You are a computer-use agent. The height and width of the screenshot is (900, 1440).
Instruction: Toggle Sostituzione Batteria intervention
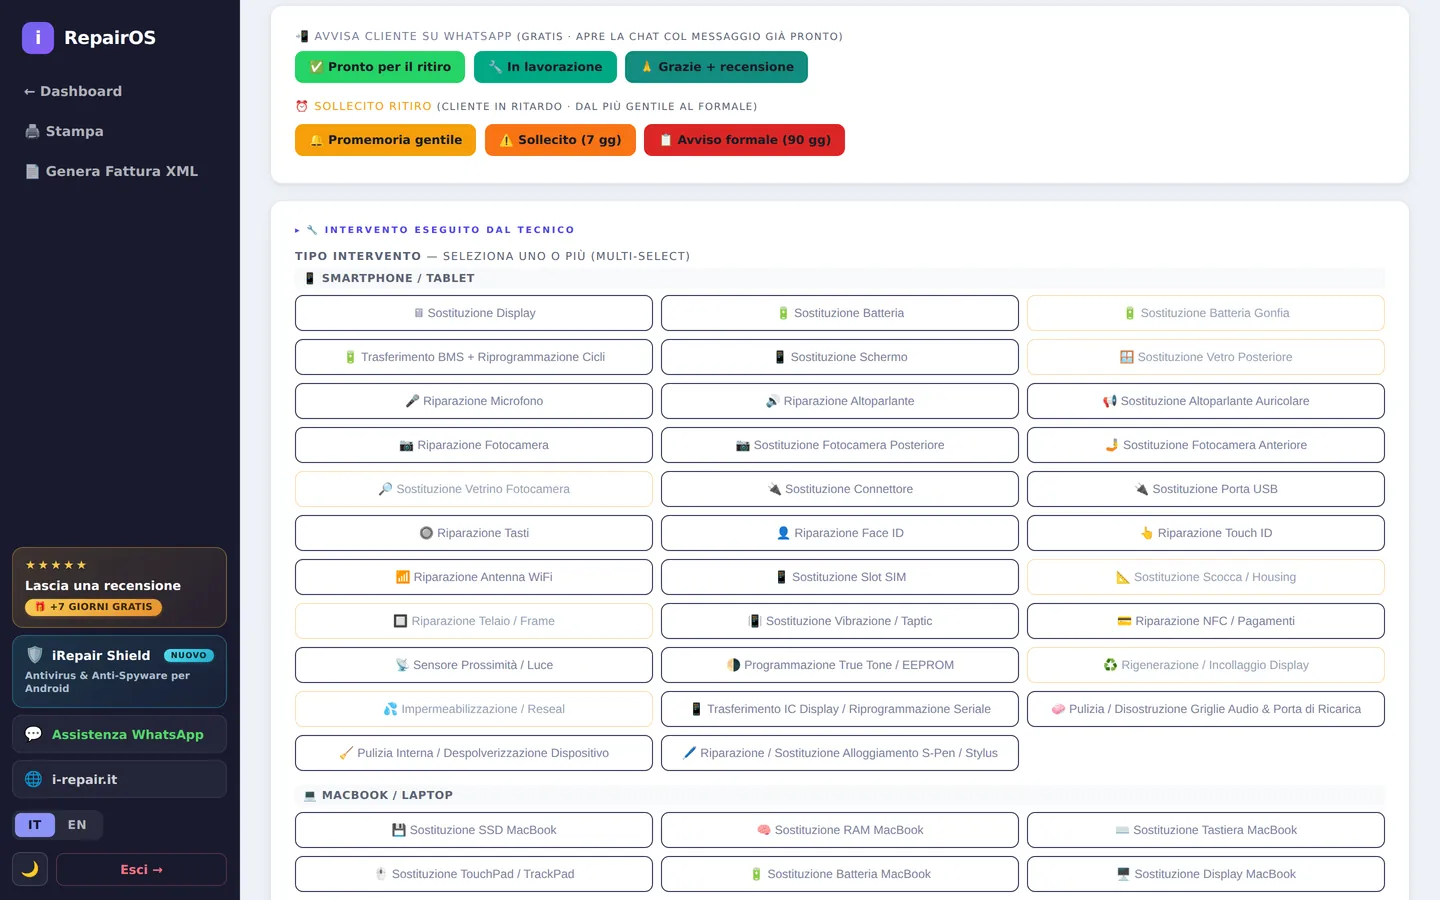pos(840,313)
